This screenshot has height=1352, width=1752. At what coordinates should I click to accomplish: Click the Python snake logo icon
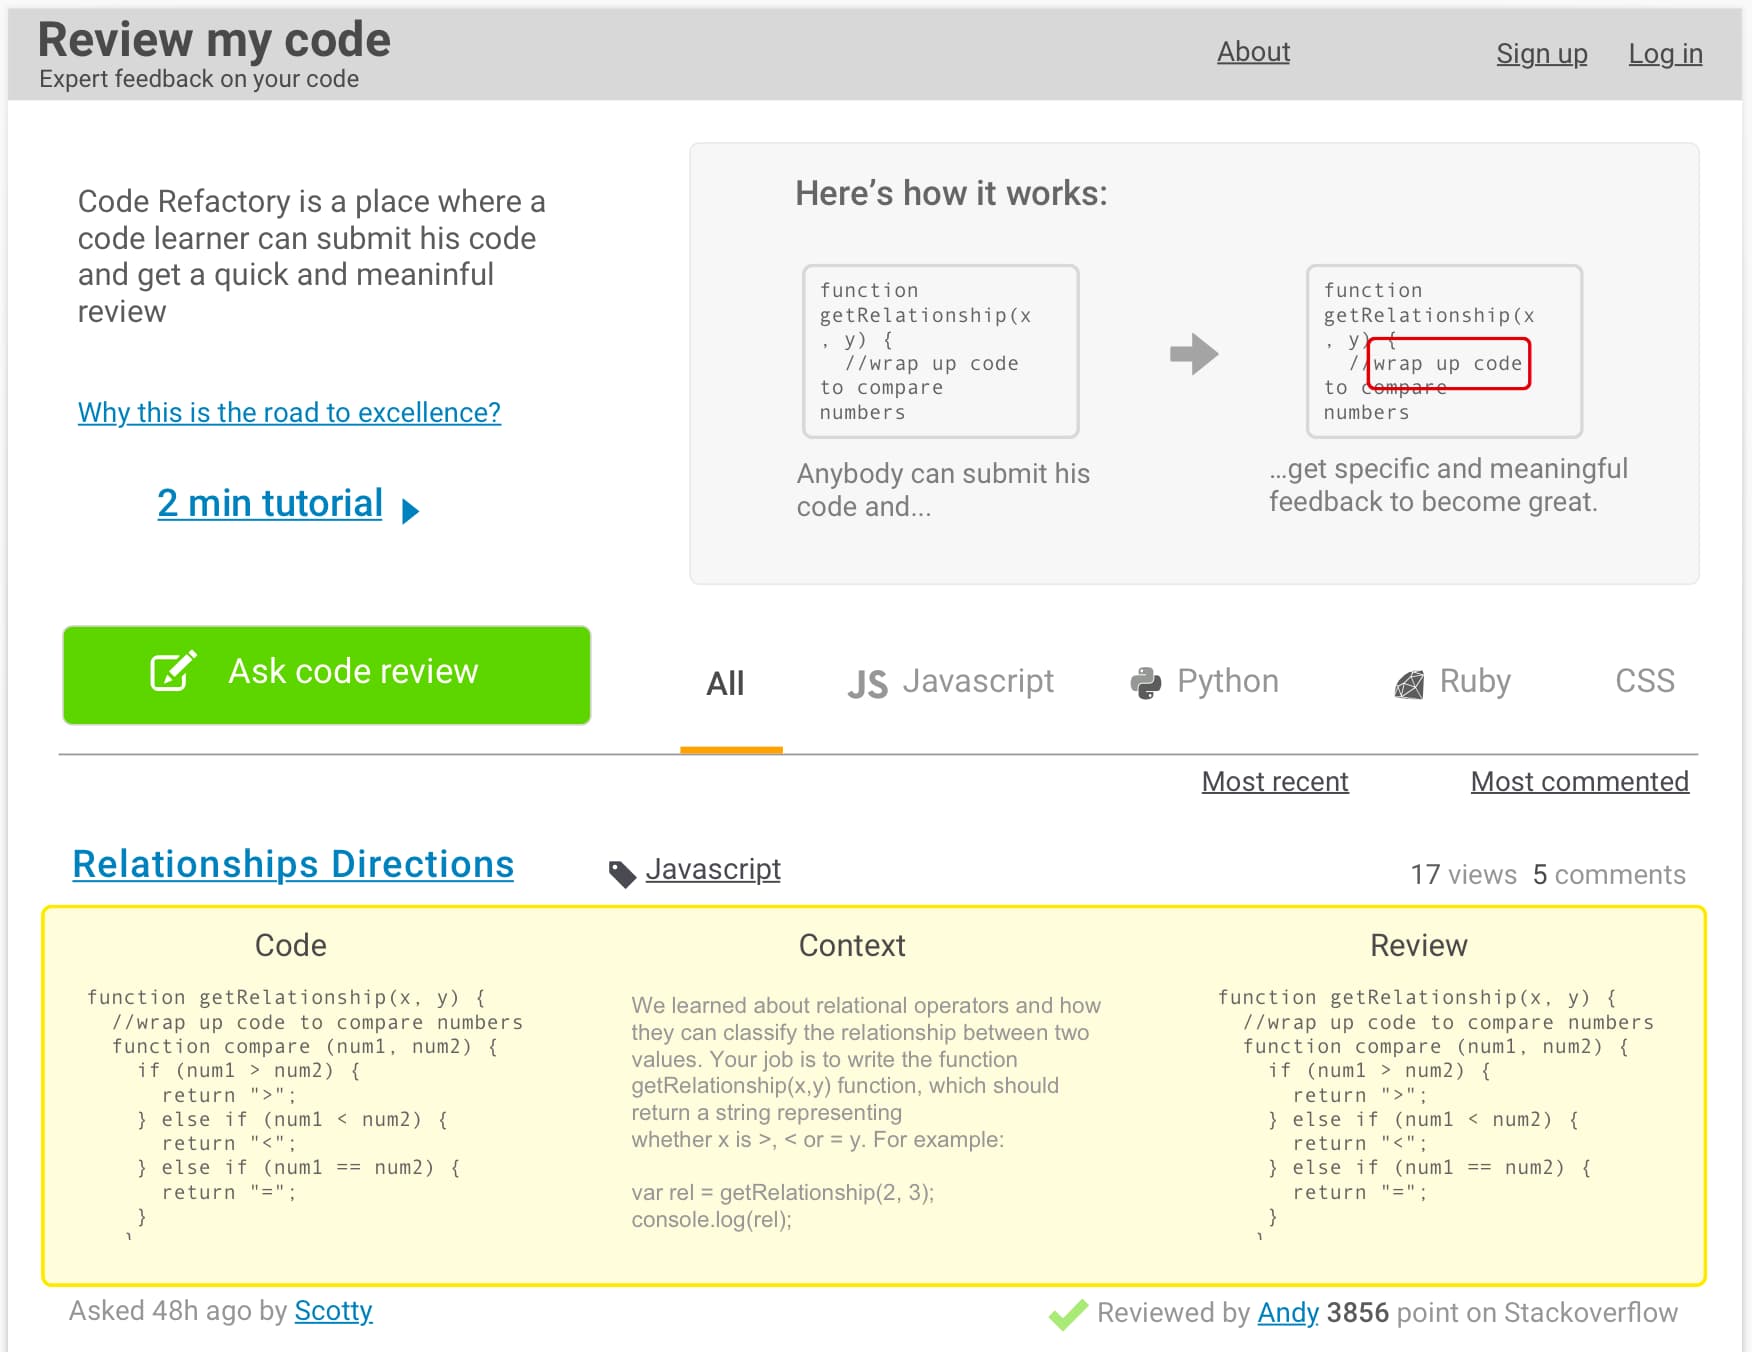[1146, 683]
